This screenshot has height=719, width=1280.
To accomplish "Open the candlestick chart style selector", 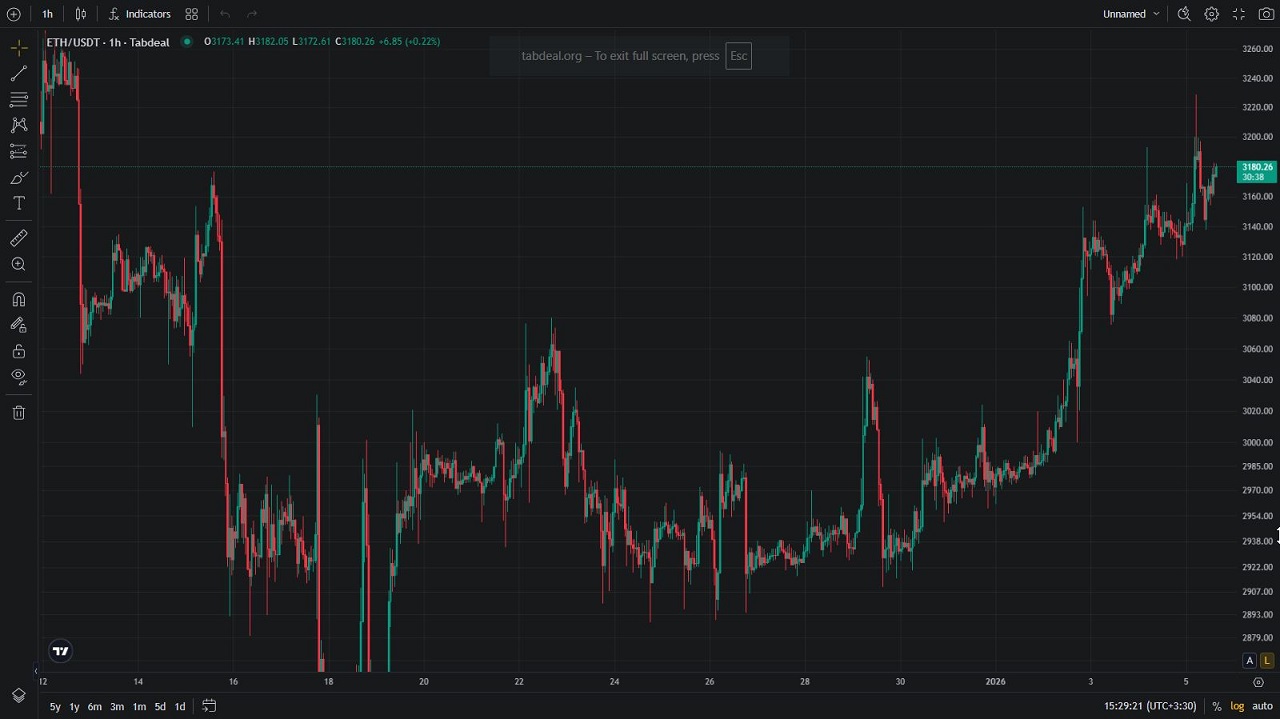I will coord(81,14).
